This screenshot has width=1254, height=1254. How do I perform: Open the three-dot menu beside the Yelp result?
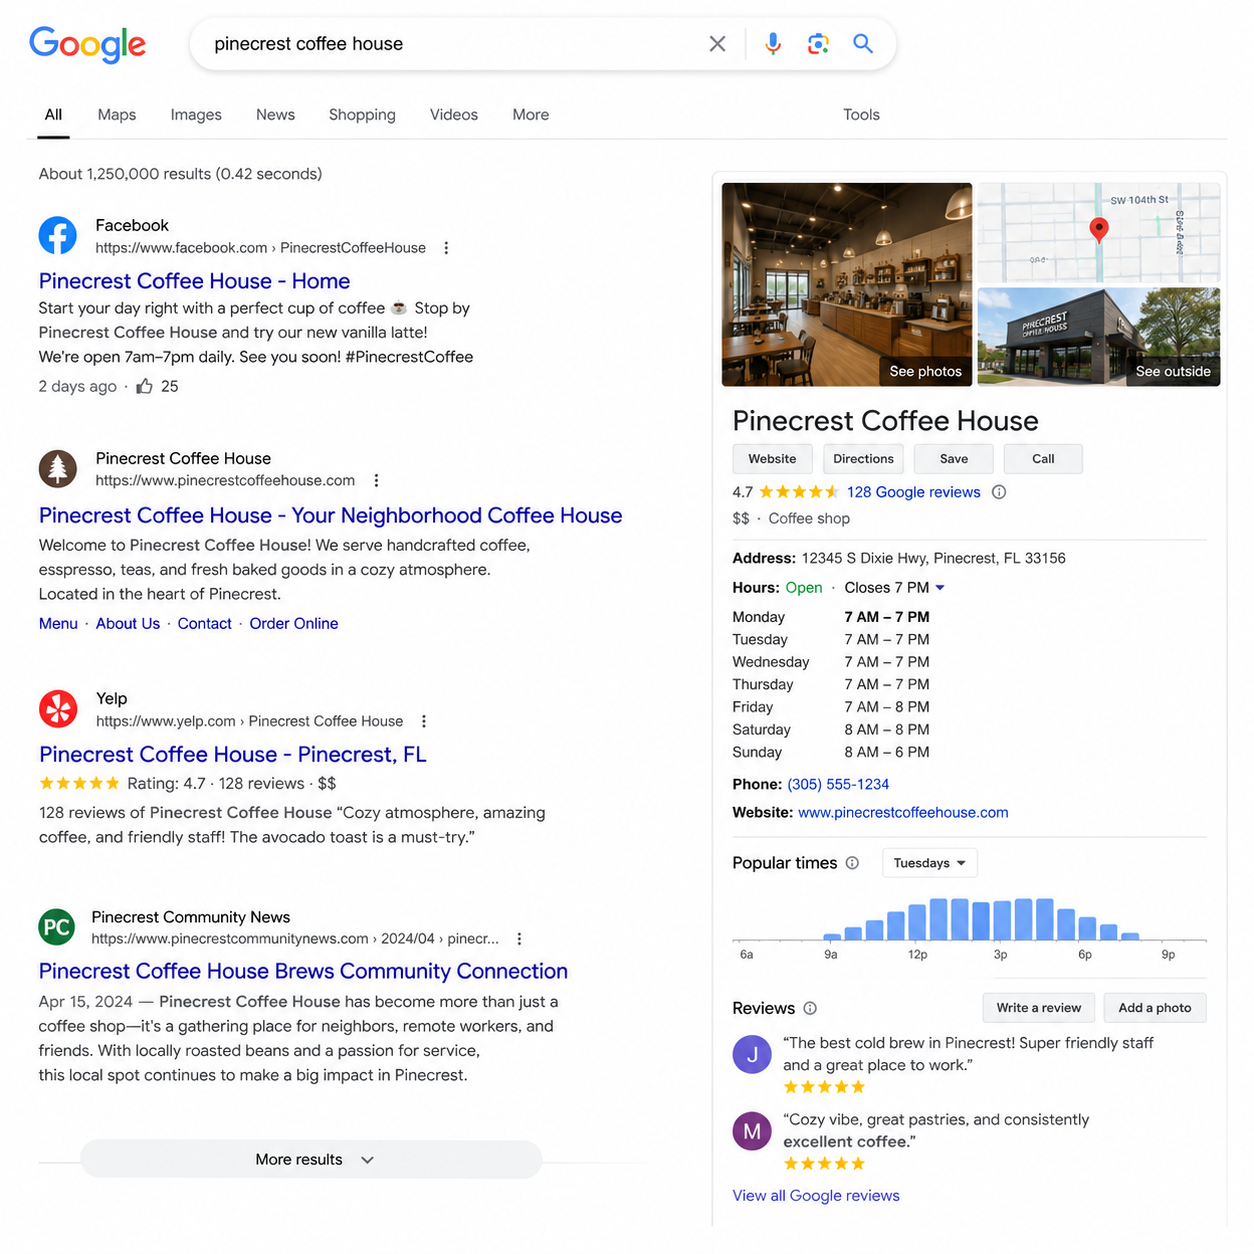pos(424,721)
